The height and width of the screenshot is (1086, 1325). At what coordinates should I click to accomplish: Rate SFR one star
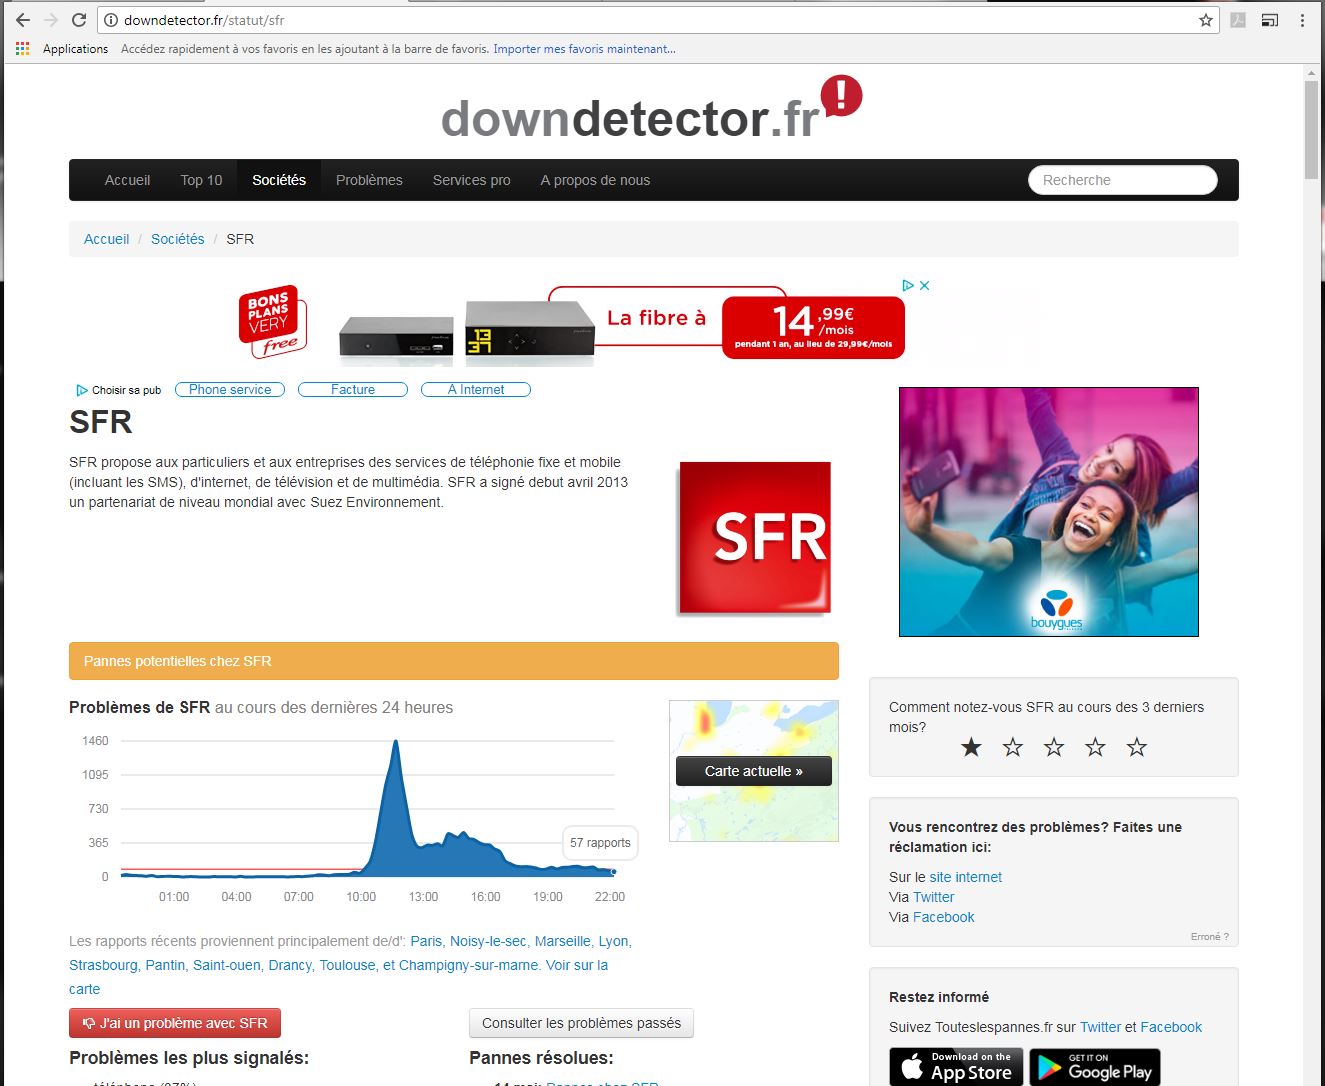[971, 747]
